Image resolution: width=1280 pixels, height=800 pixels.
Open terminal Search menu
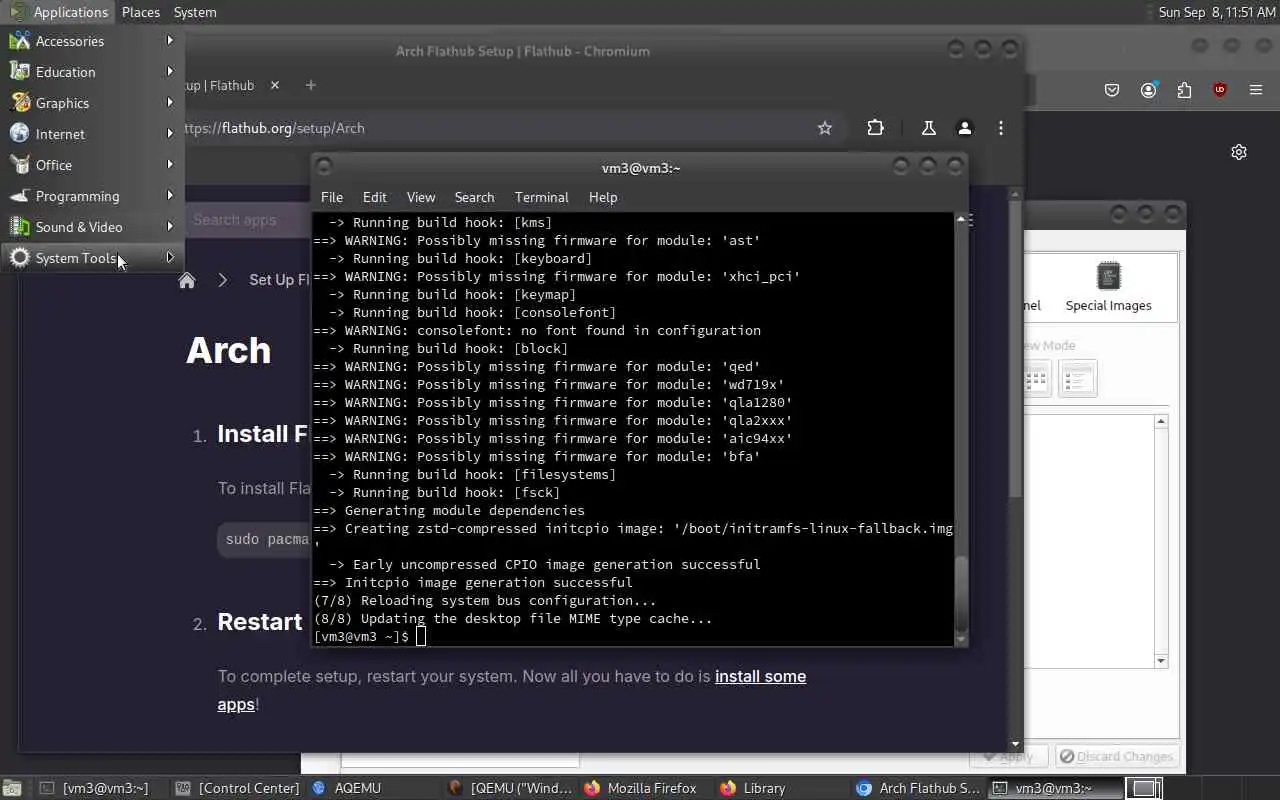pos(474,197)
